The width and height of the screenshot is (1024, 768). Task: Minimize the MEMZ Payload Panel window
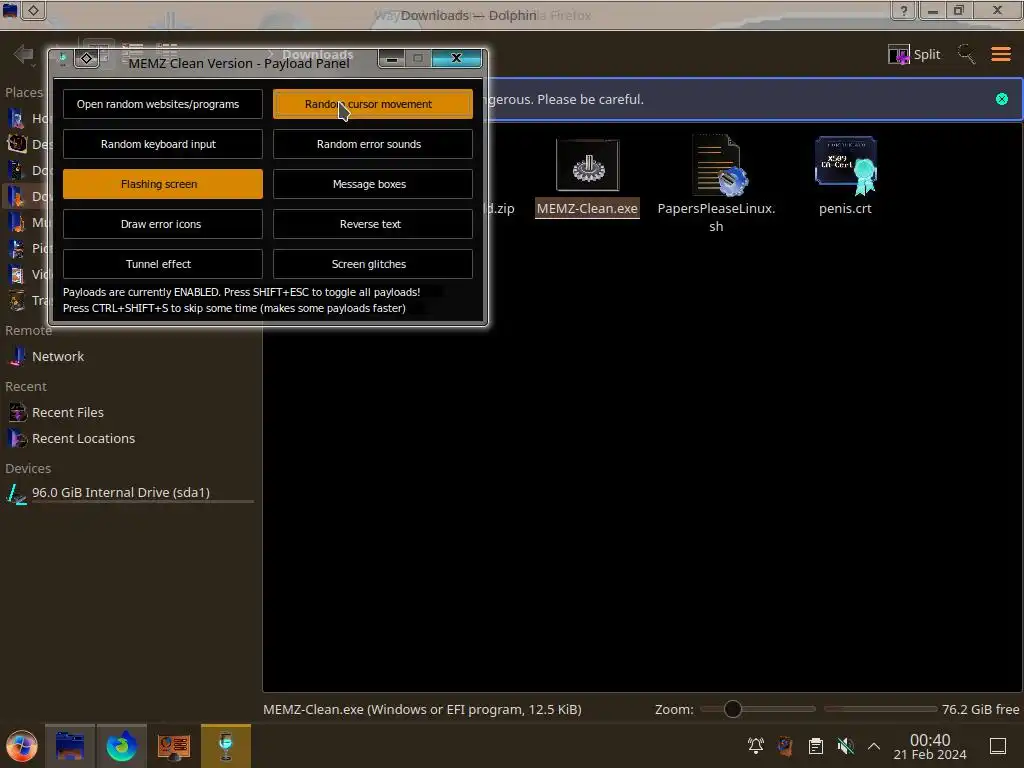(x=392, y=59)
